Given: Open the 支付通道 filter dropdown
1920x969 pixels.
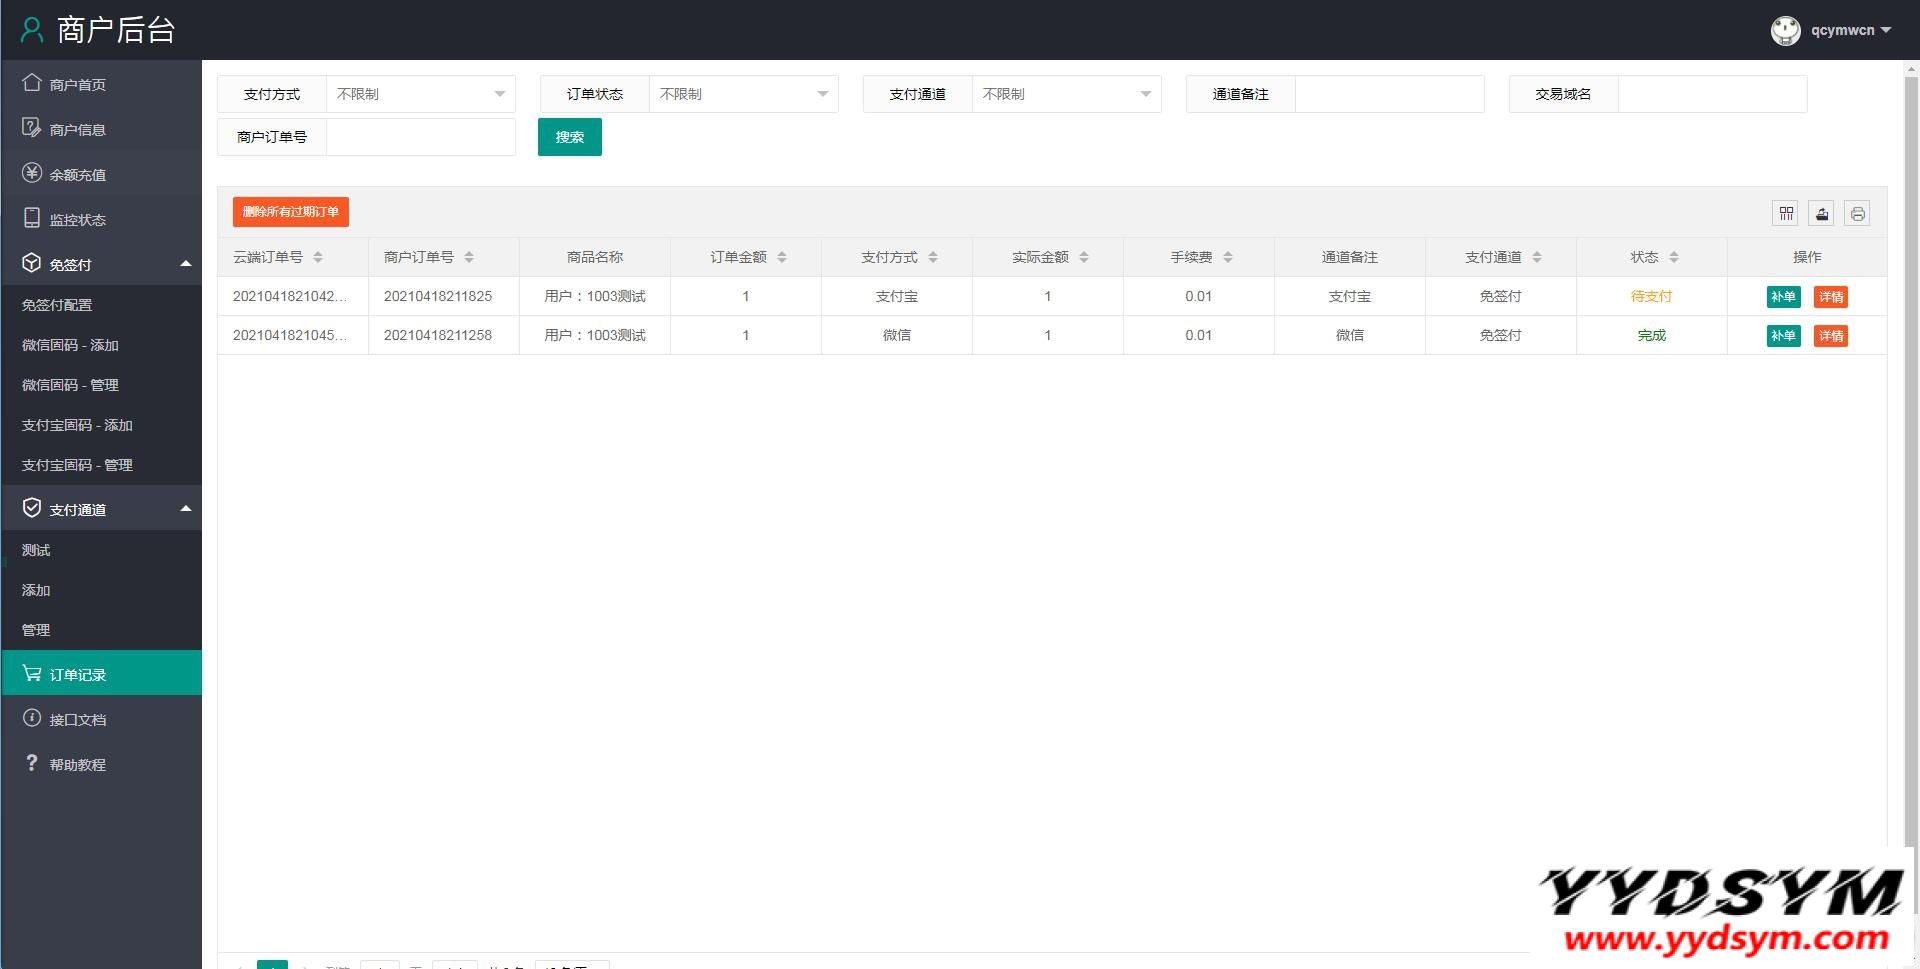Looking at the screenshot, I should [1066, 94].
